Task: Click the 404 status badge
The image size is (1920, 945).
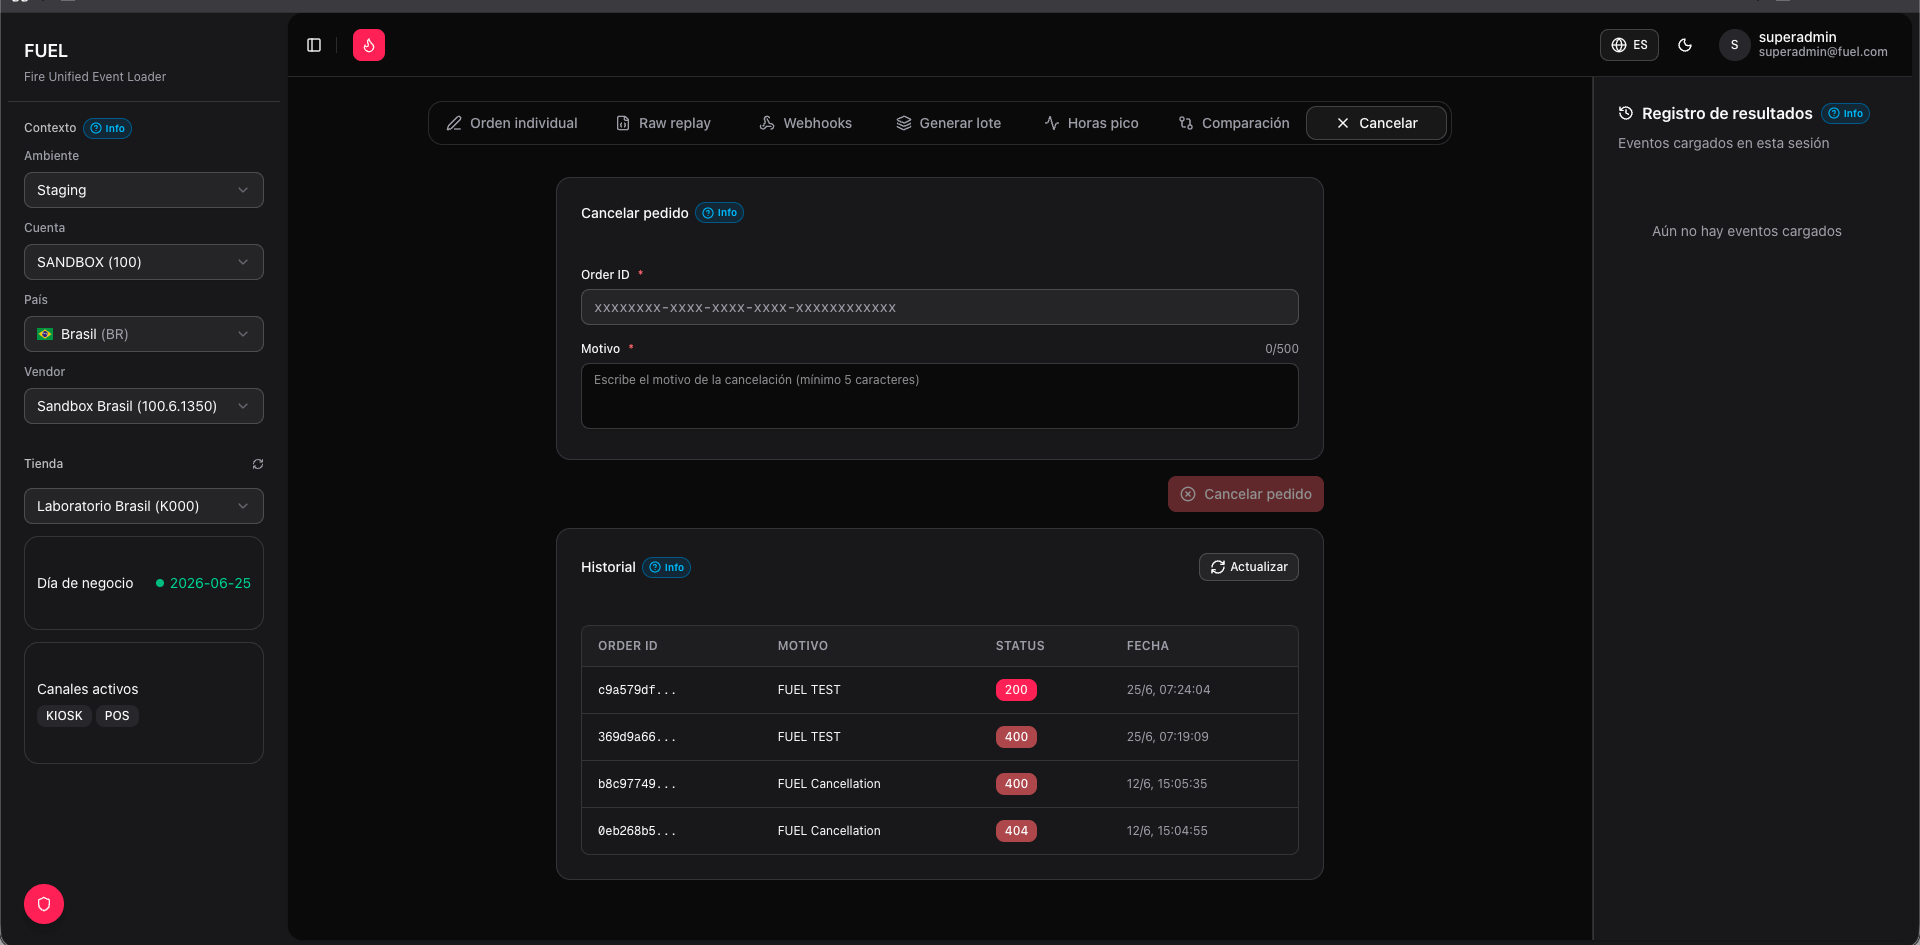Action: [1016, 831]
